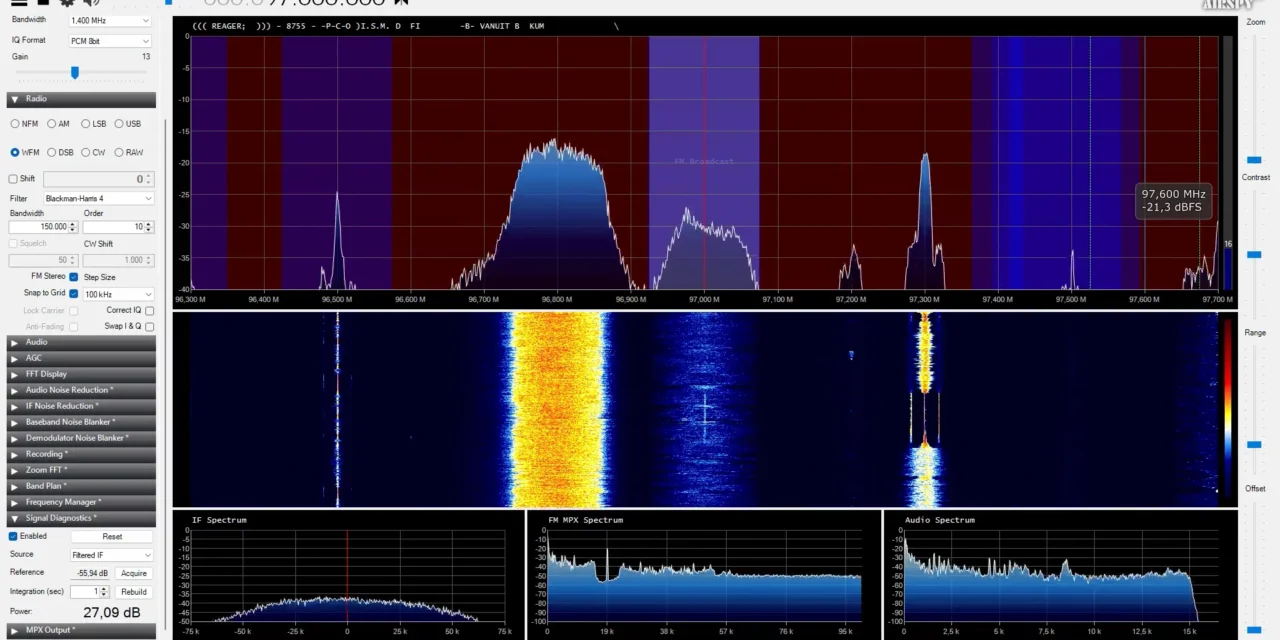Click the 97,300 M frequency axis label
1280x640 pixels.
tap(924, 299)
